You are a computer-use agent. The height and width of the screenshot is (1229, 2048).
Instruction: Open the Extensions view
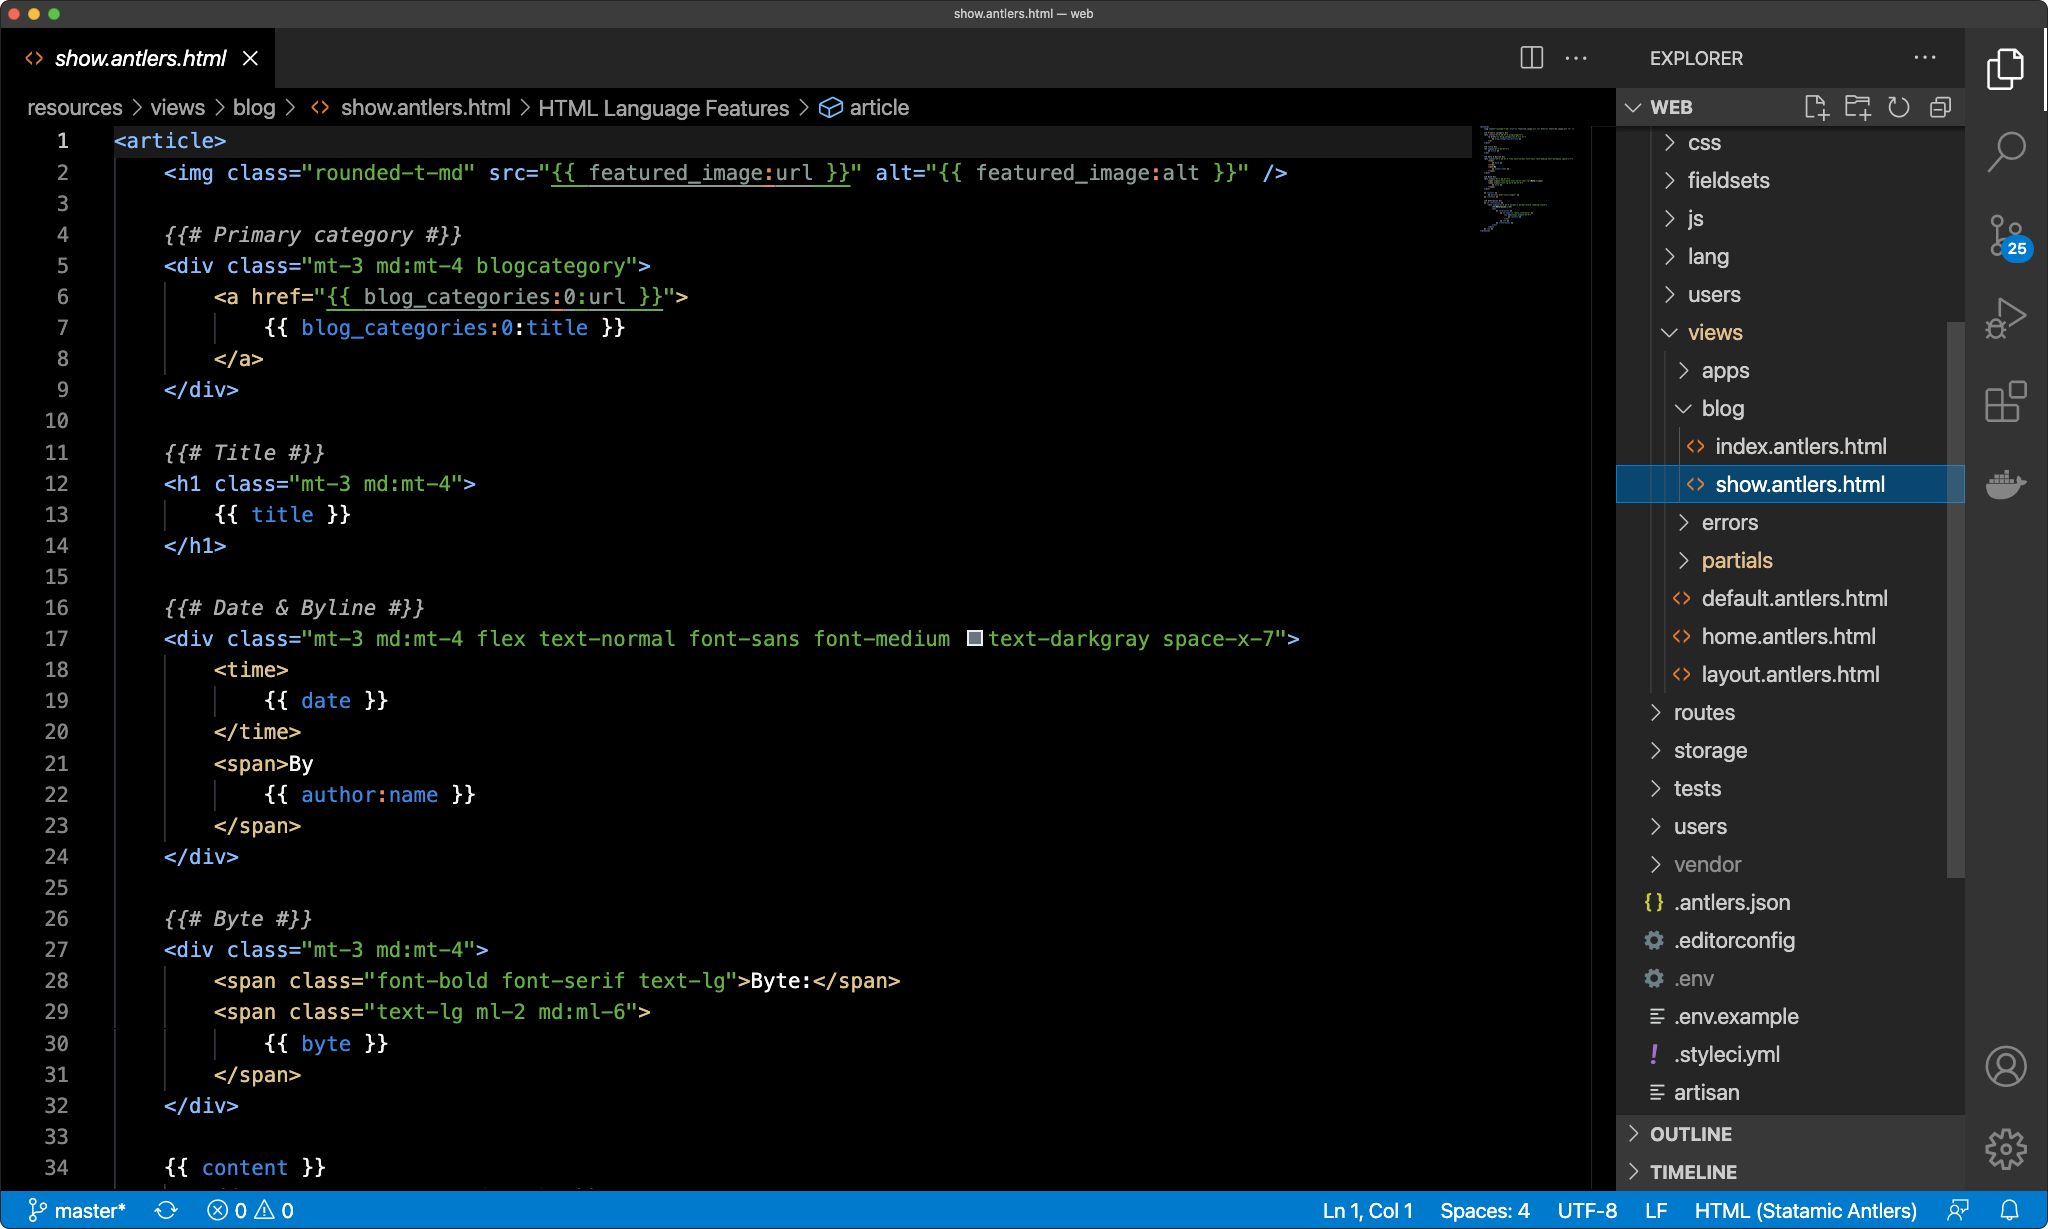pos(2005,402)
